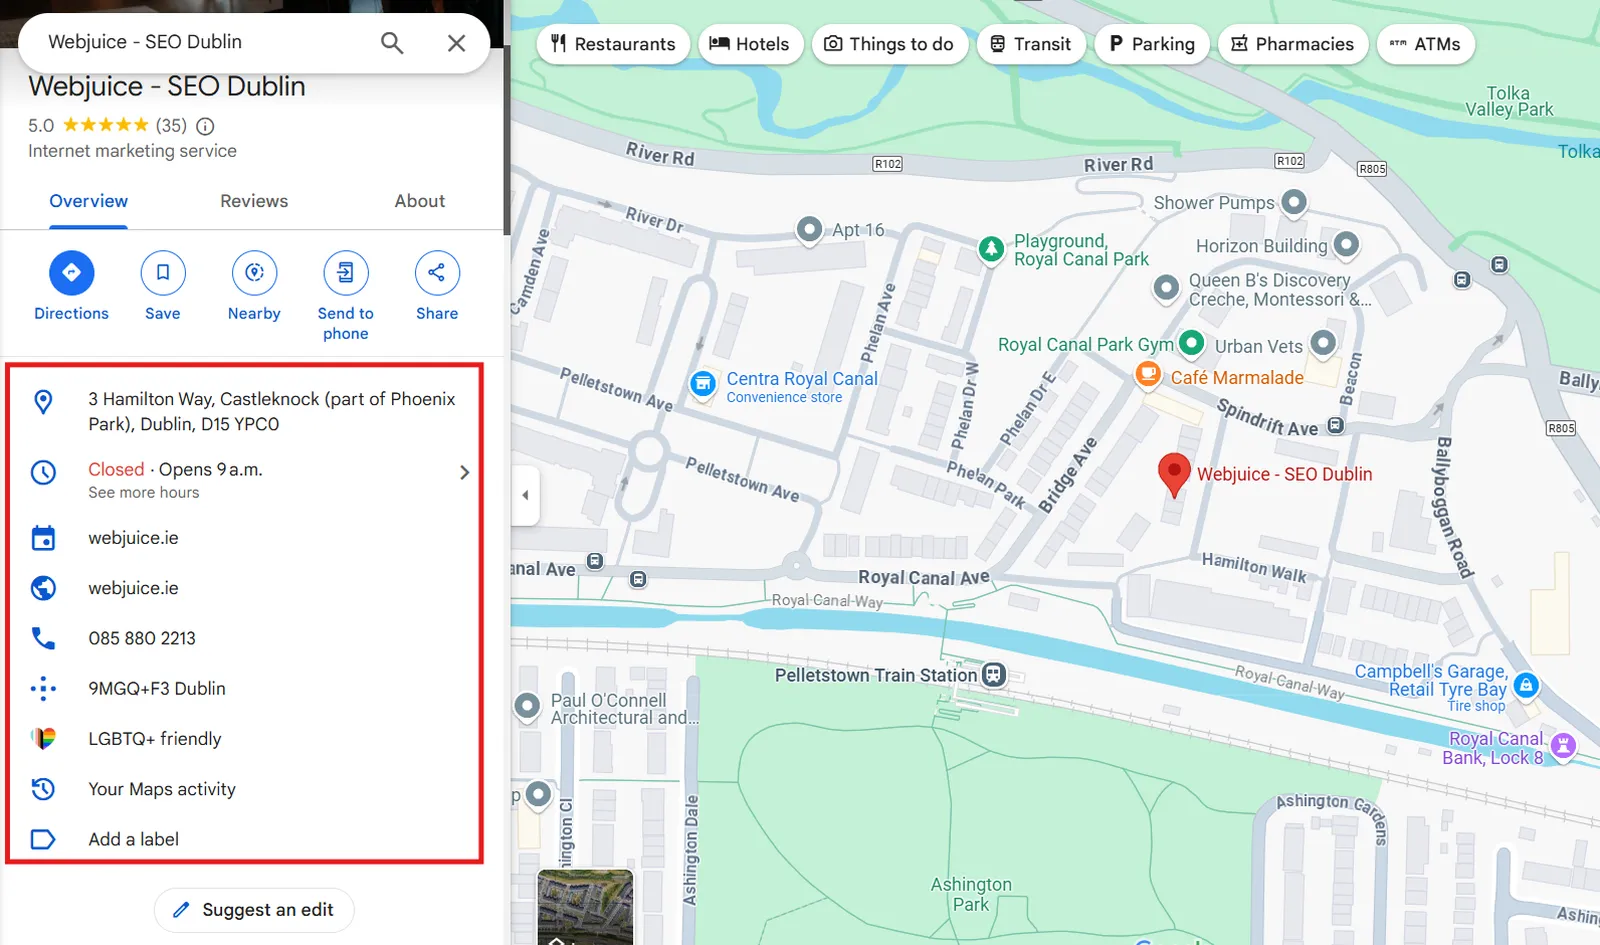Click the Ashington Park label on map
The height and width of the screenshot is (945, 1600).
(x=970, y=894)
